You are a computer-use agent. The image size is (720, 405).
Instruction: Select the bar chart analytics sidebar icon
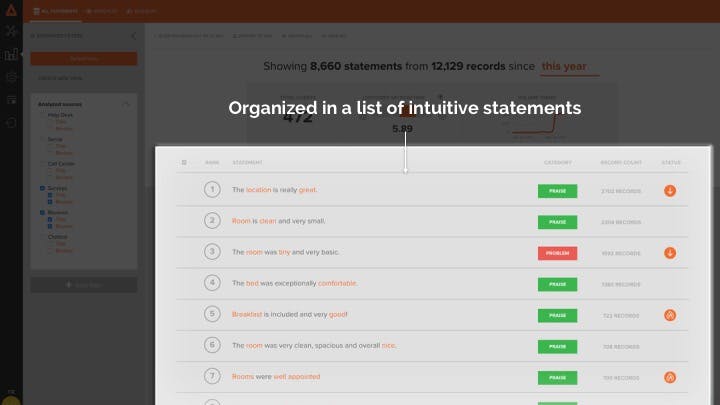click(x=11, y=54)
